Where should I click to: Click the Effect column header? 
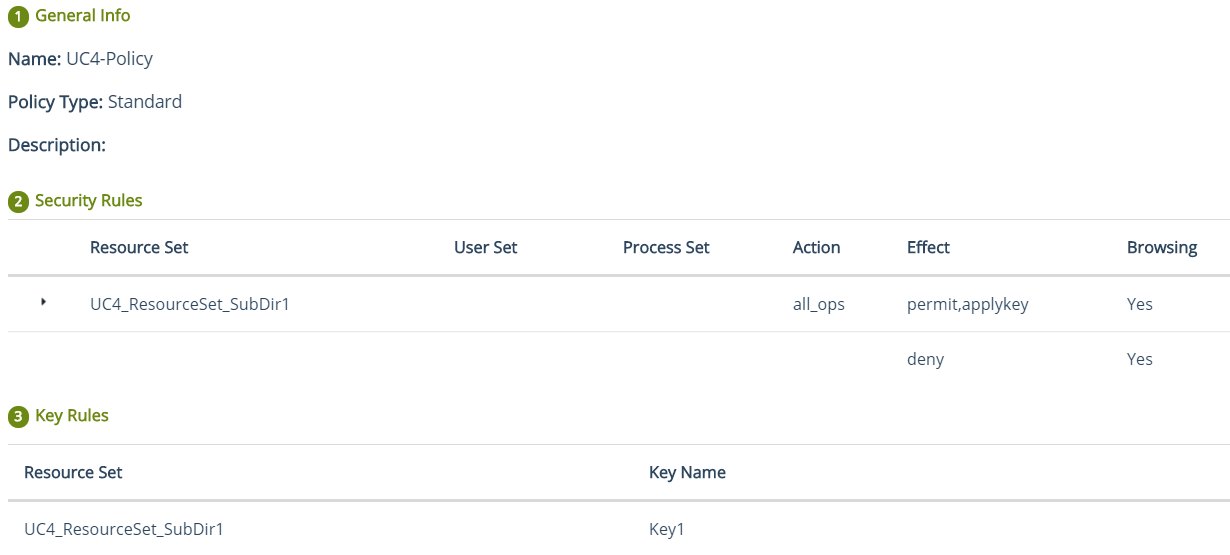click(928, 248)
